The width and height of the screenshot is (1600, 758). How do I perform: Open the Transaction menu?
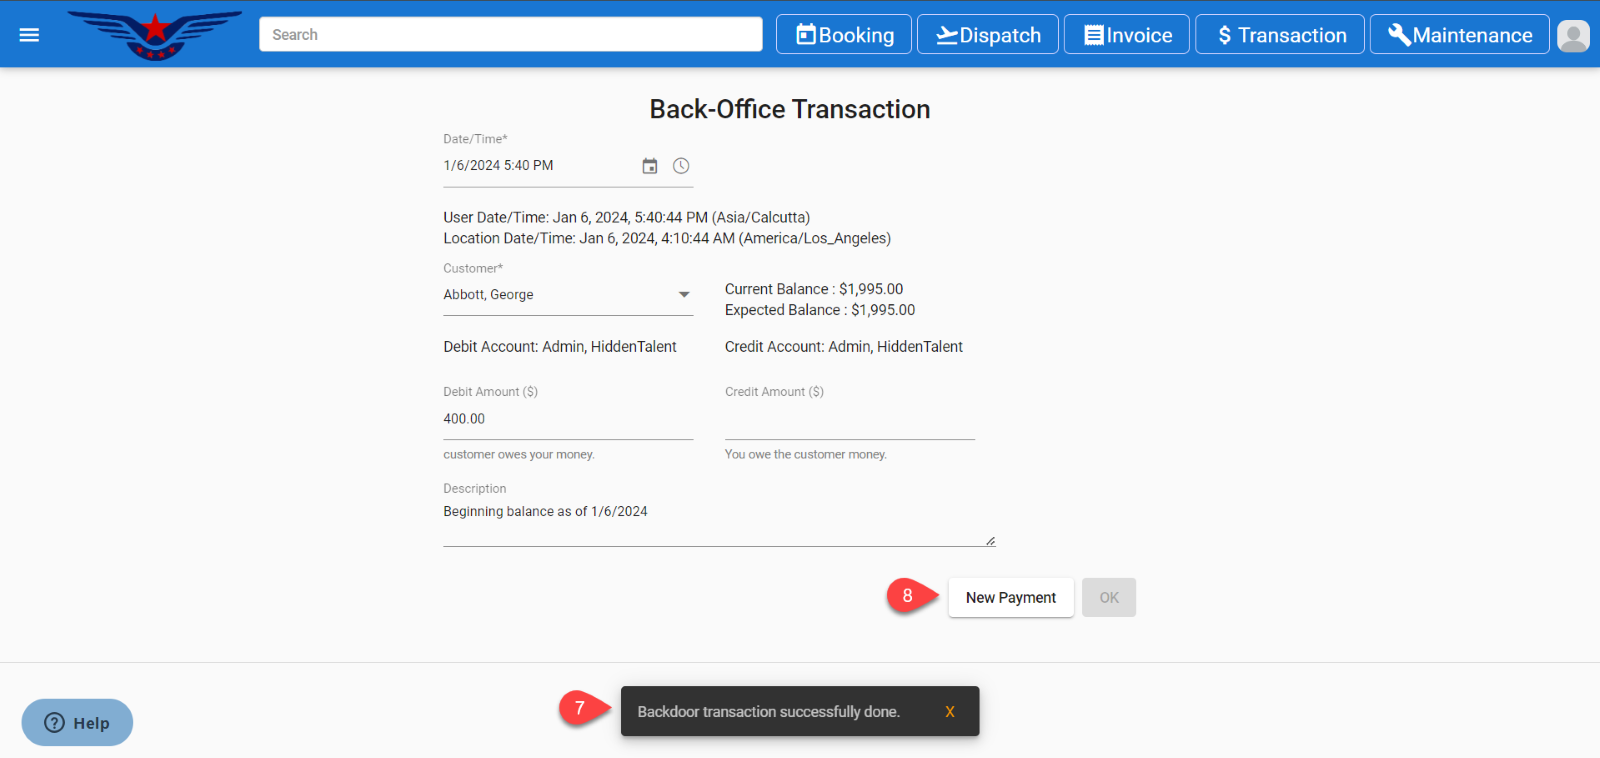click(x=1280, y=35)
